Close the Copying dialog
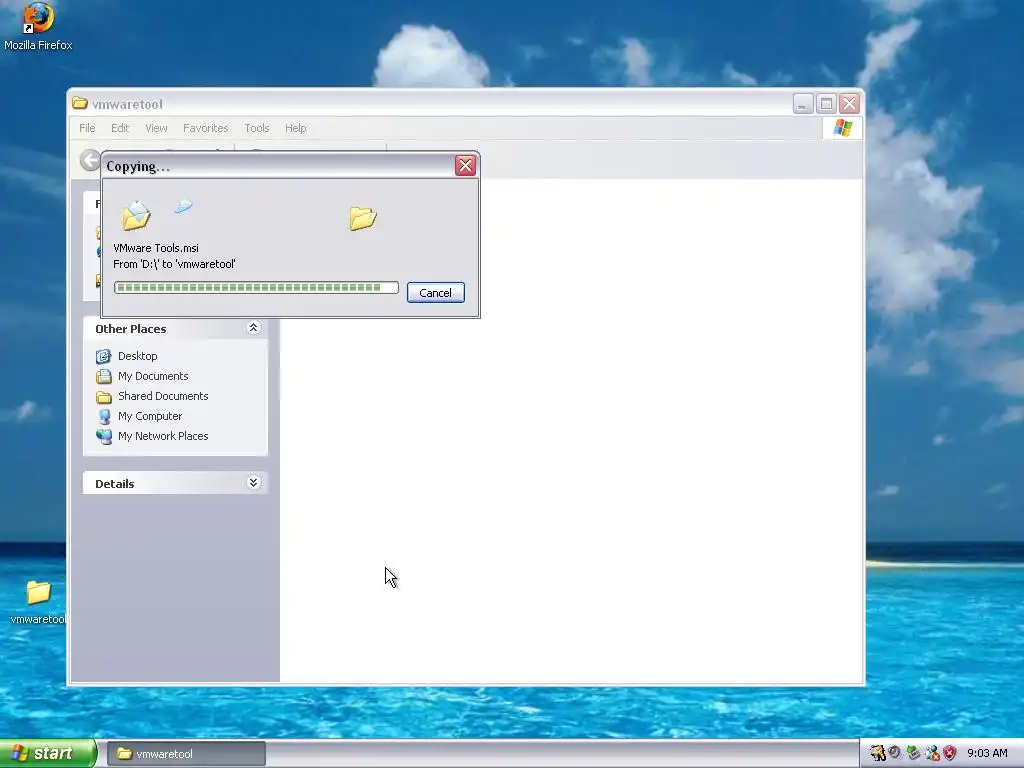 465,166
